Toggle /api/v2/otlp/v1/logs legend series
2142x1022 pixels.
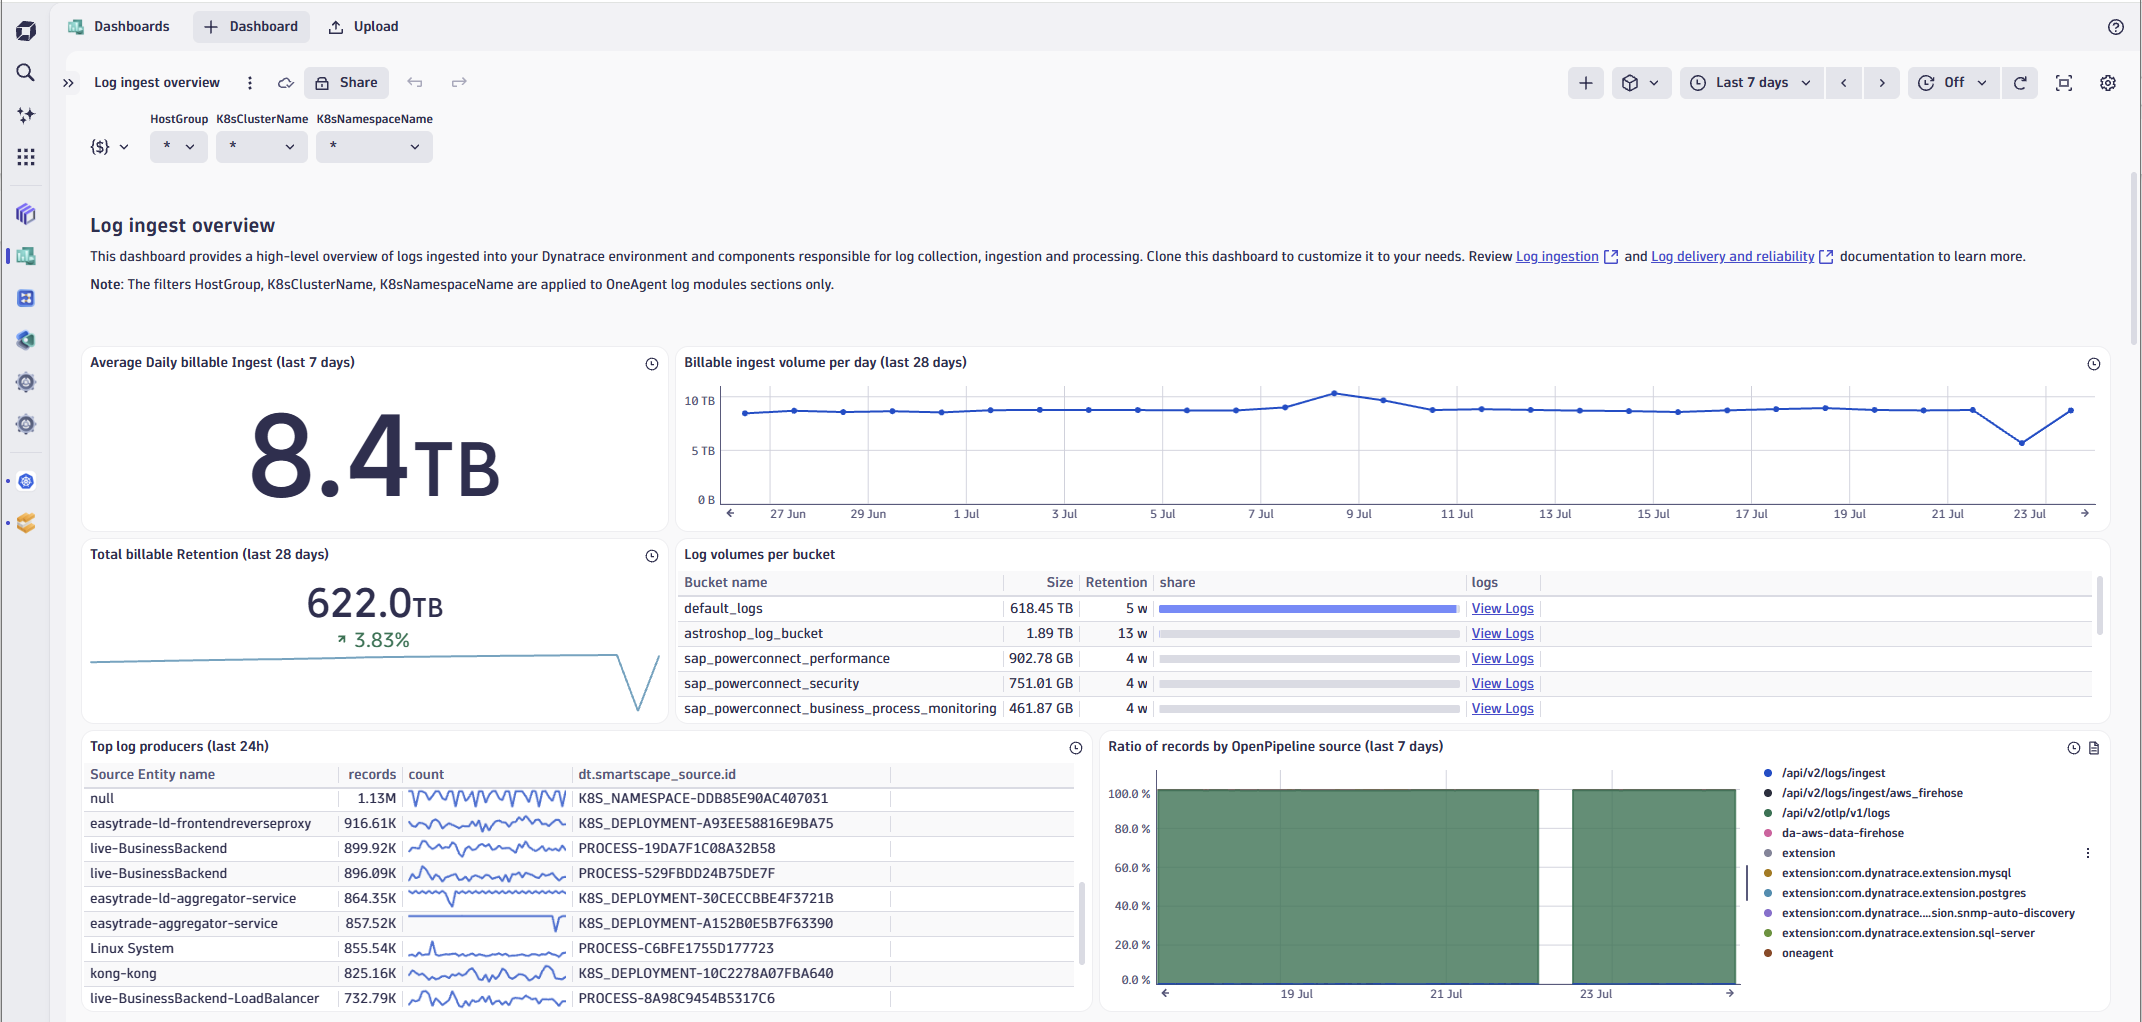[1827, 813]
